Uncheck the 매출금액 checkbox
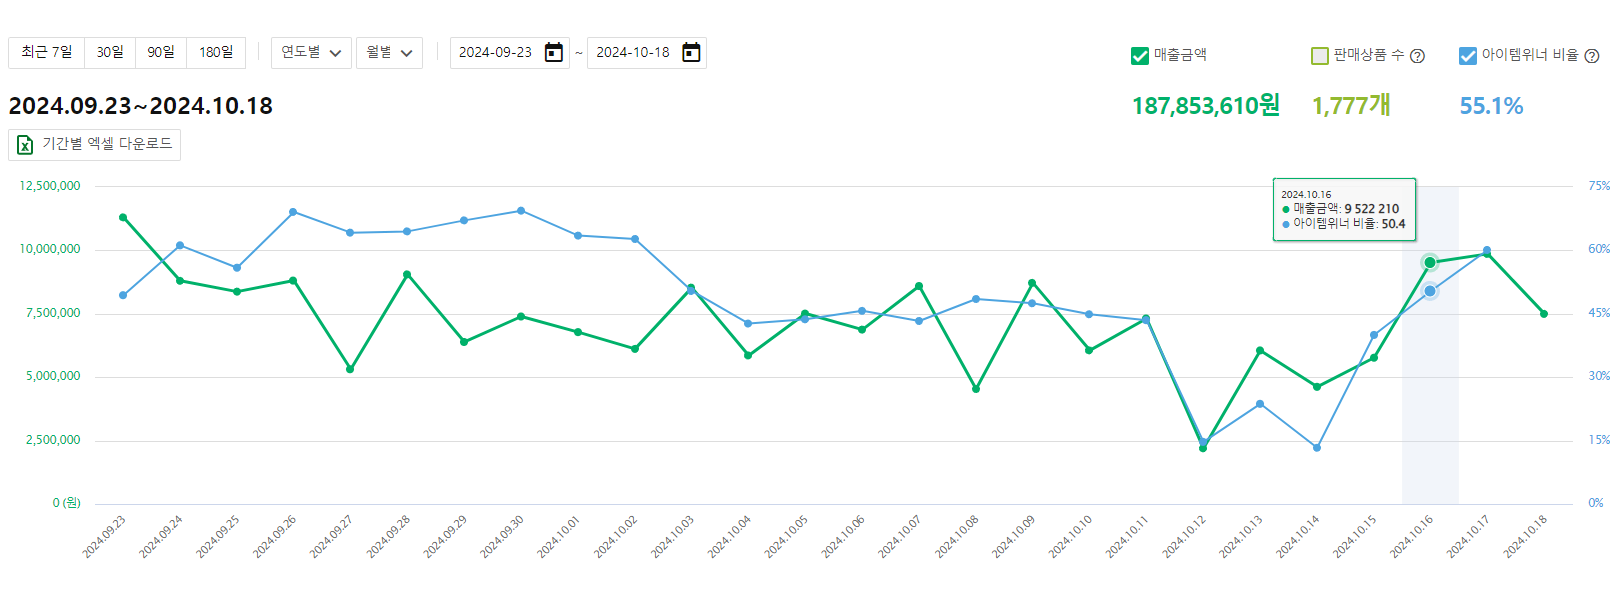This screenshot has width=1614, height=602. (x=1139, y=56)
